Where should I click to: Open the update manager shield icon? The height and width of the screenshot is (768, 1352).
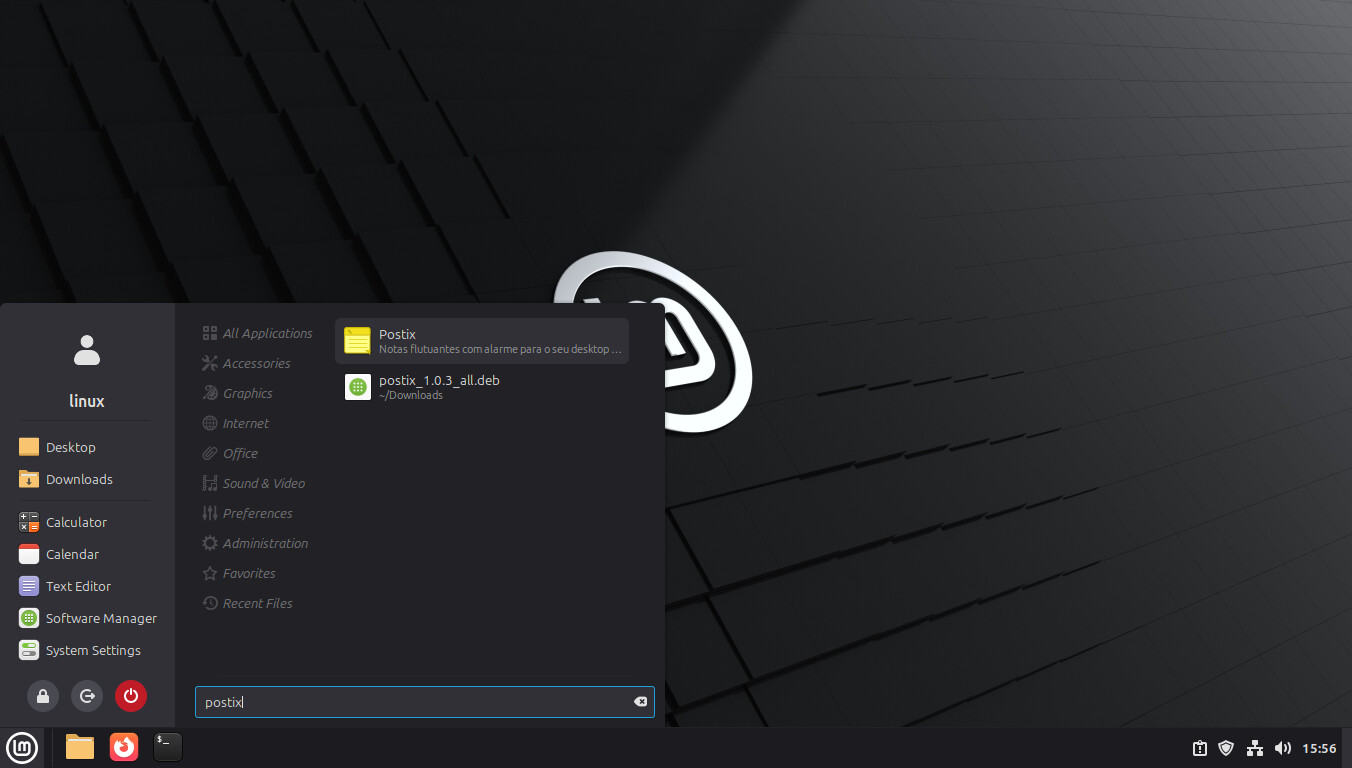click(1226, 748)
